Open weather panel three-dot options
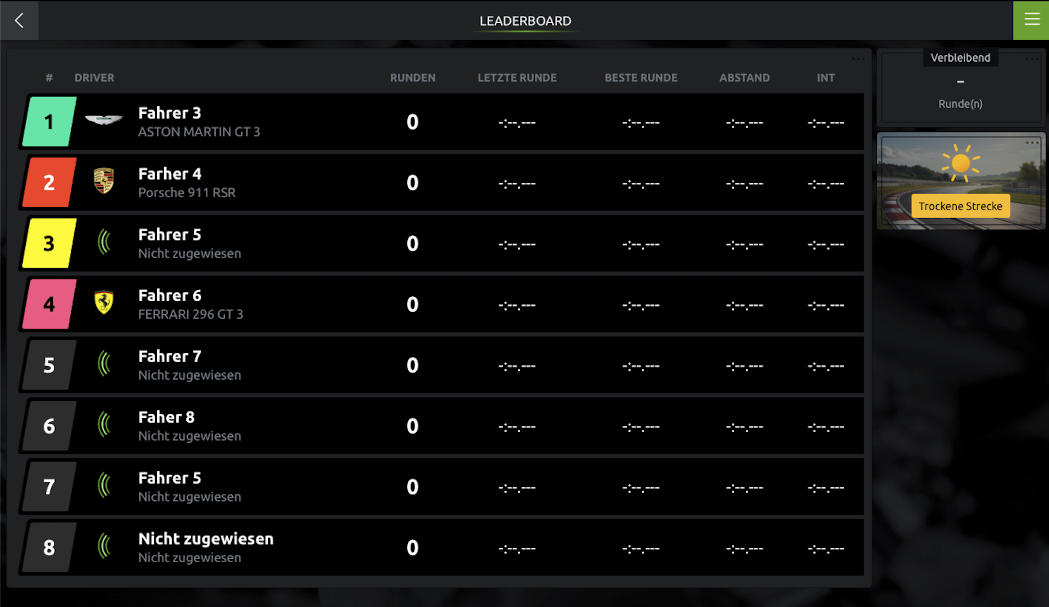1049x607 pixels. 1032,143
